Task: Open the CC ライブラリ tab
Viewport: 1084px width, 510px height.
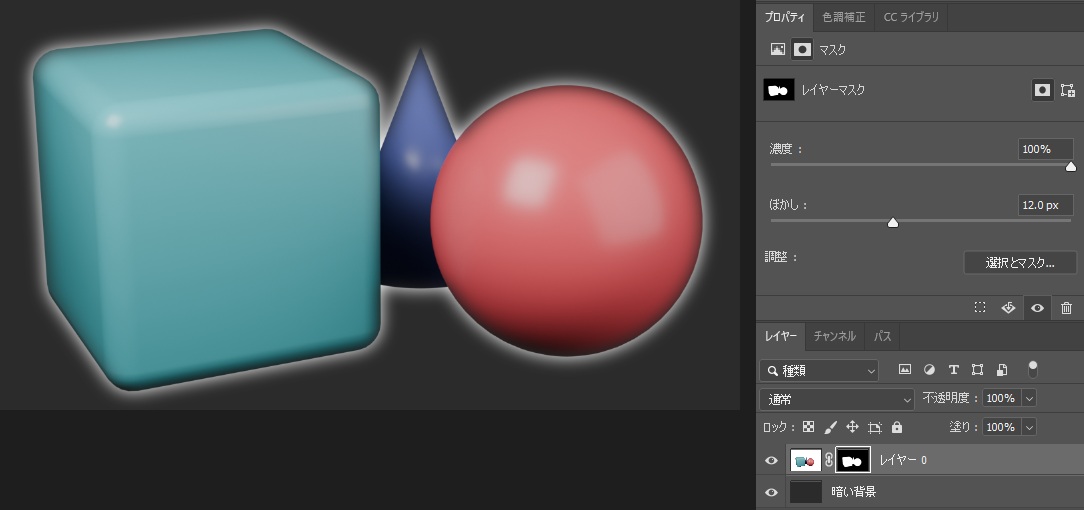Action: [911, 17]
